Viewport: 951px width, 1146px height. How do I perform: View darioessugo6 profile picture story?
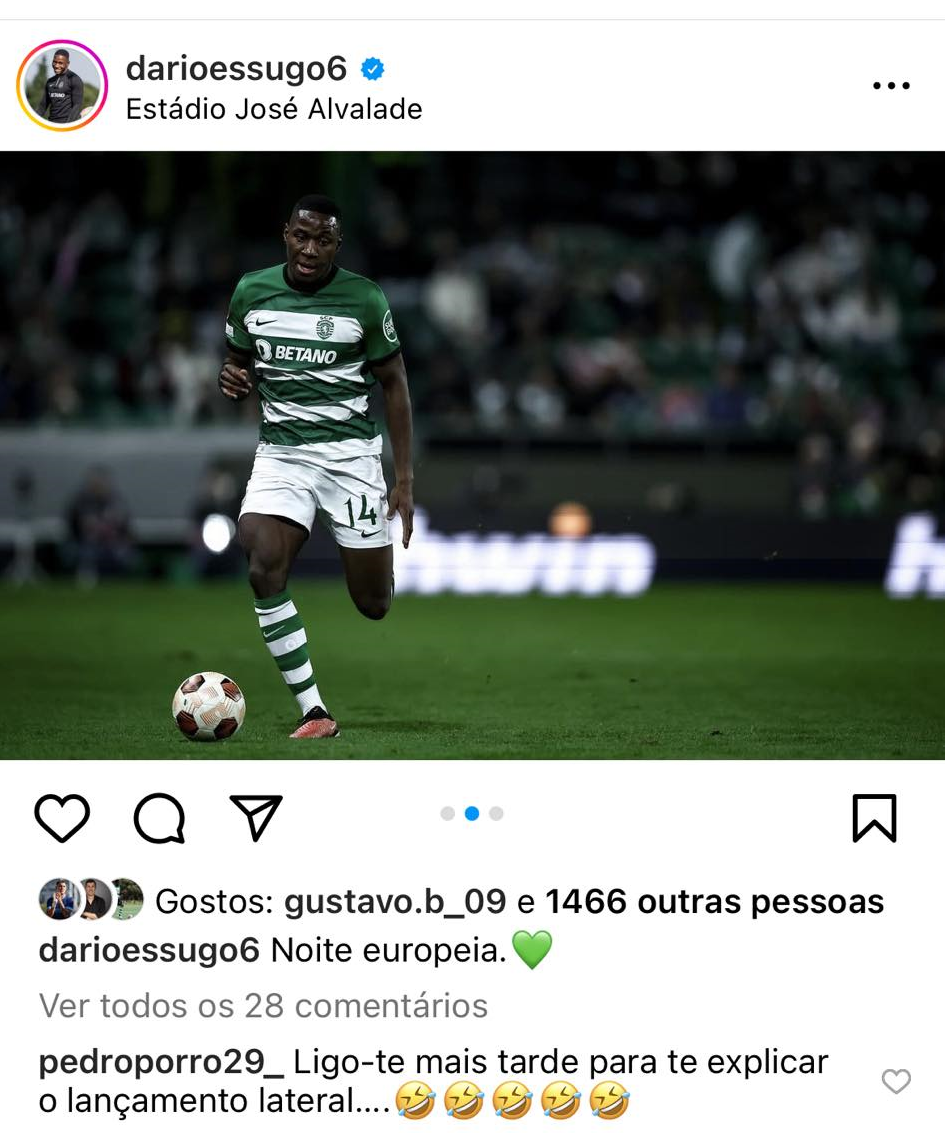62,86
